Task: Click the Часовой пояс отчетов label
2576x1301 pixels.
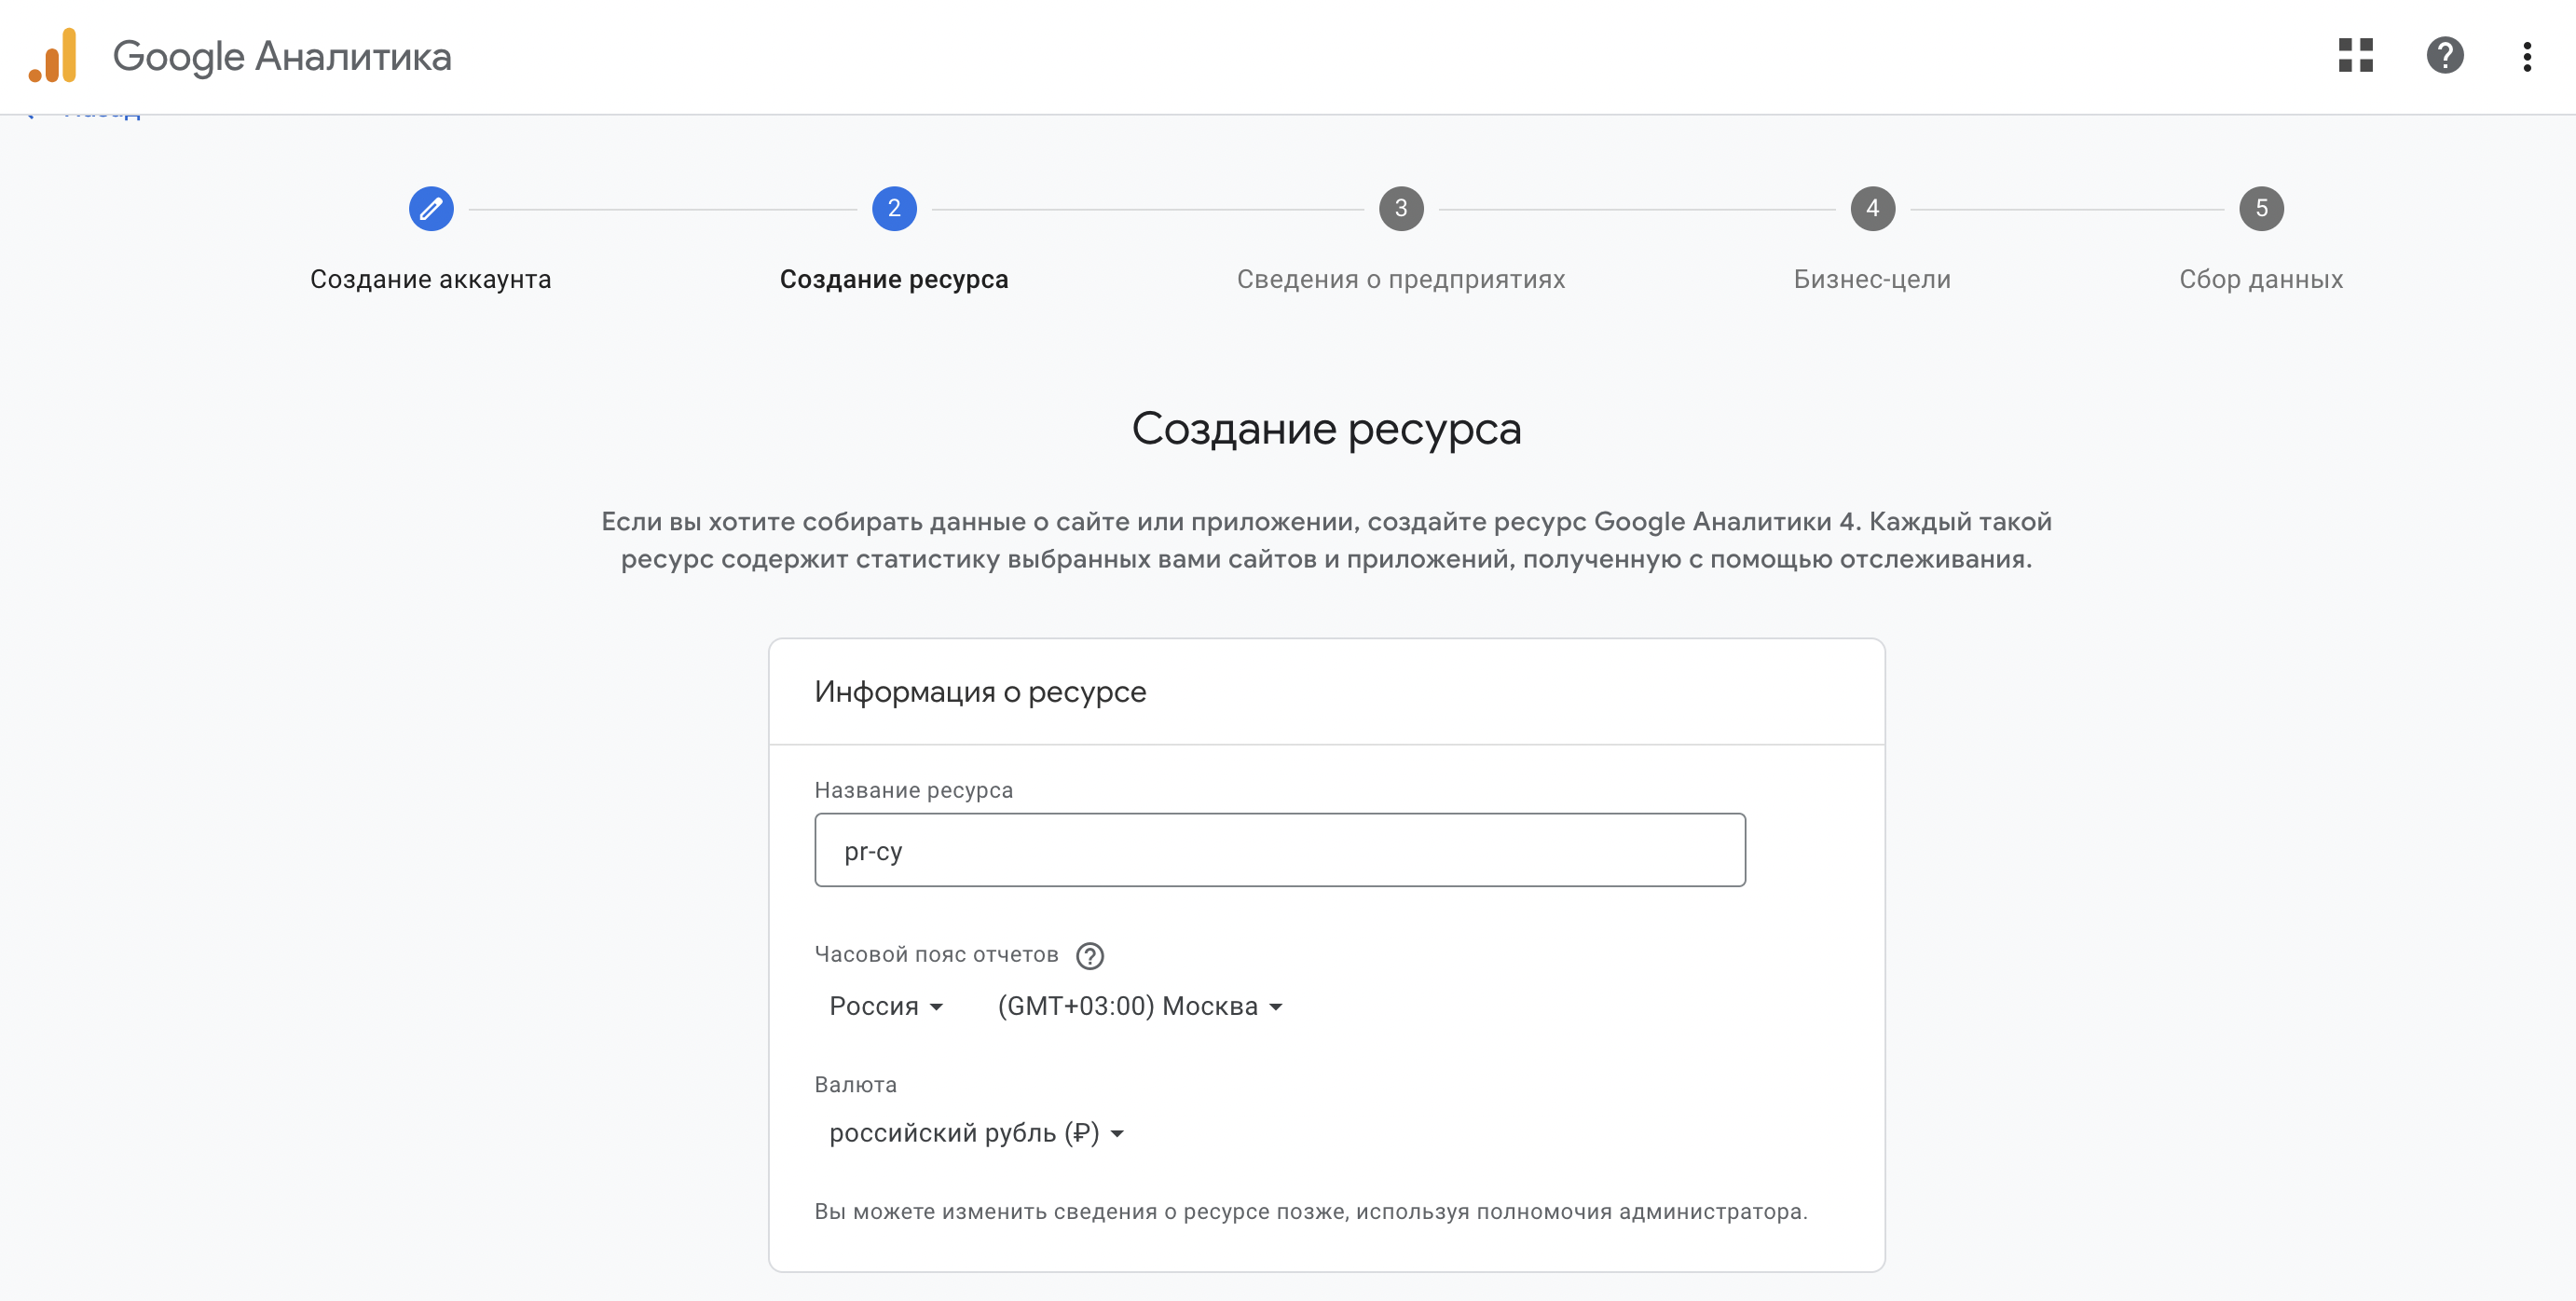Action: [937, 955]
